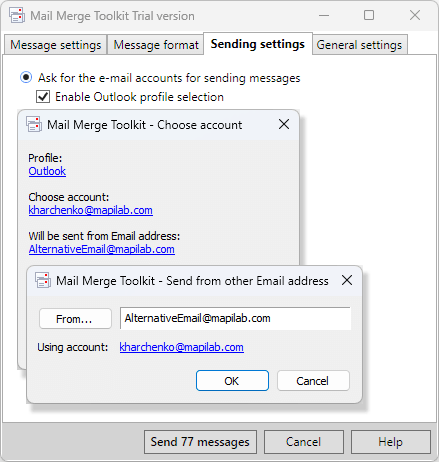Open the Outlook profile link
The width and height of the screenshot is (439, 462).
47,171
